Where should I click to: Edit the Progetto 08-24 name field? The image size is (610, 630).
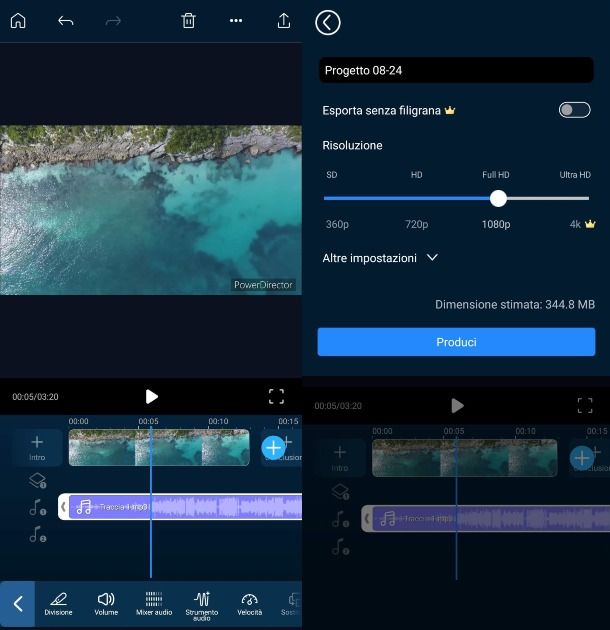coord(456,70)
